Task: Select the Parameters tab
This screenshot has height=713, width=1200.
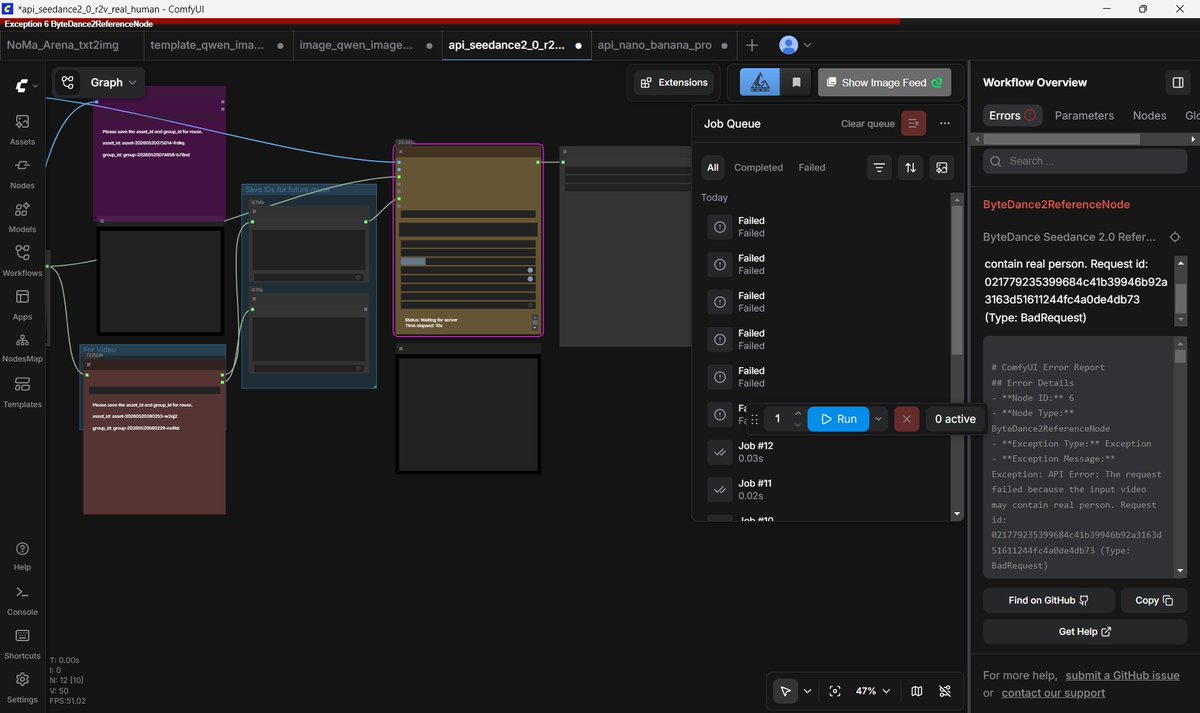Action: pos(1084,115)
